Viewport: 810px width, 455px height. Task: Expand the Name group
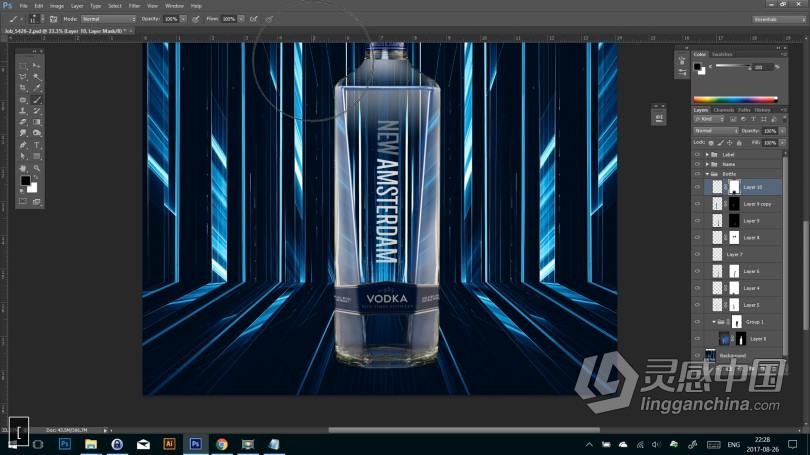click(707, 164)
